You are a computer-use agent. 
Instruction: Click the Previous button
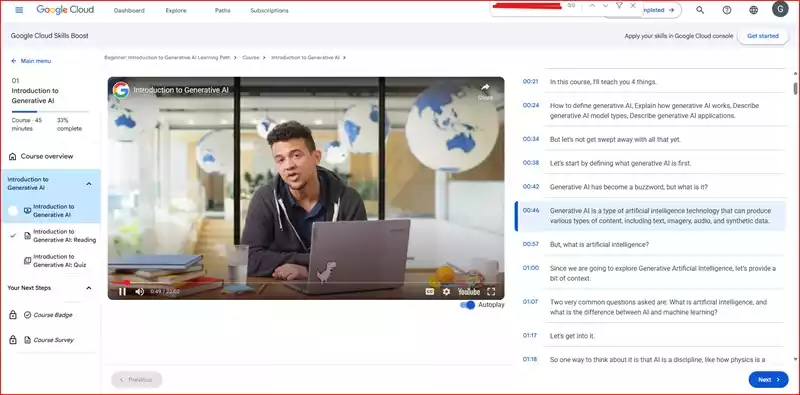(137, 380)
